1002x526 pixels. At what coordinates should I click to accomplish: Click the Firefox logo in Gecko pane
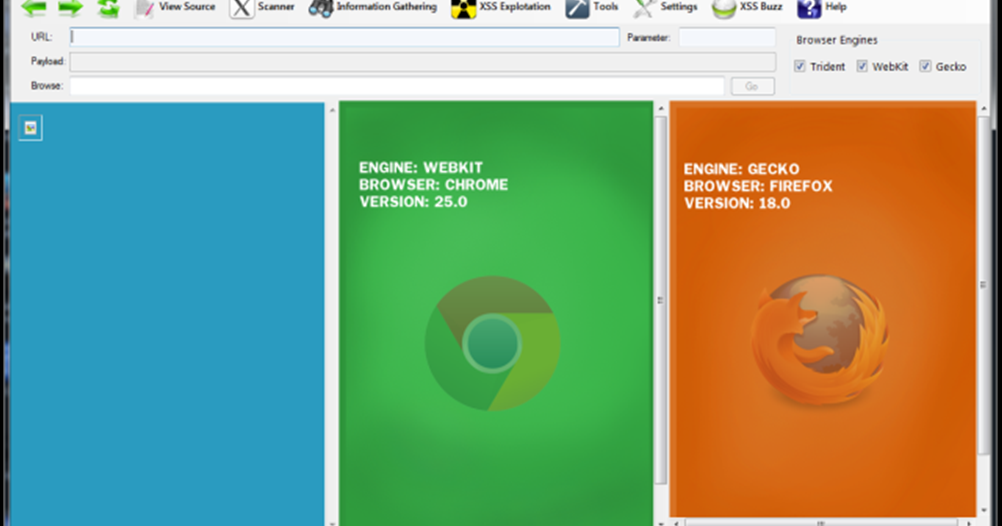point(820,339)
